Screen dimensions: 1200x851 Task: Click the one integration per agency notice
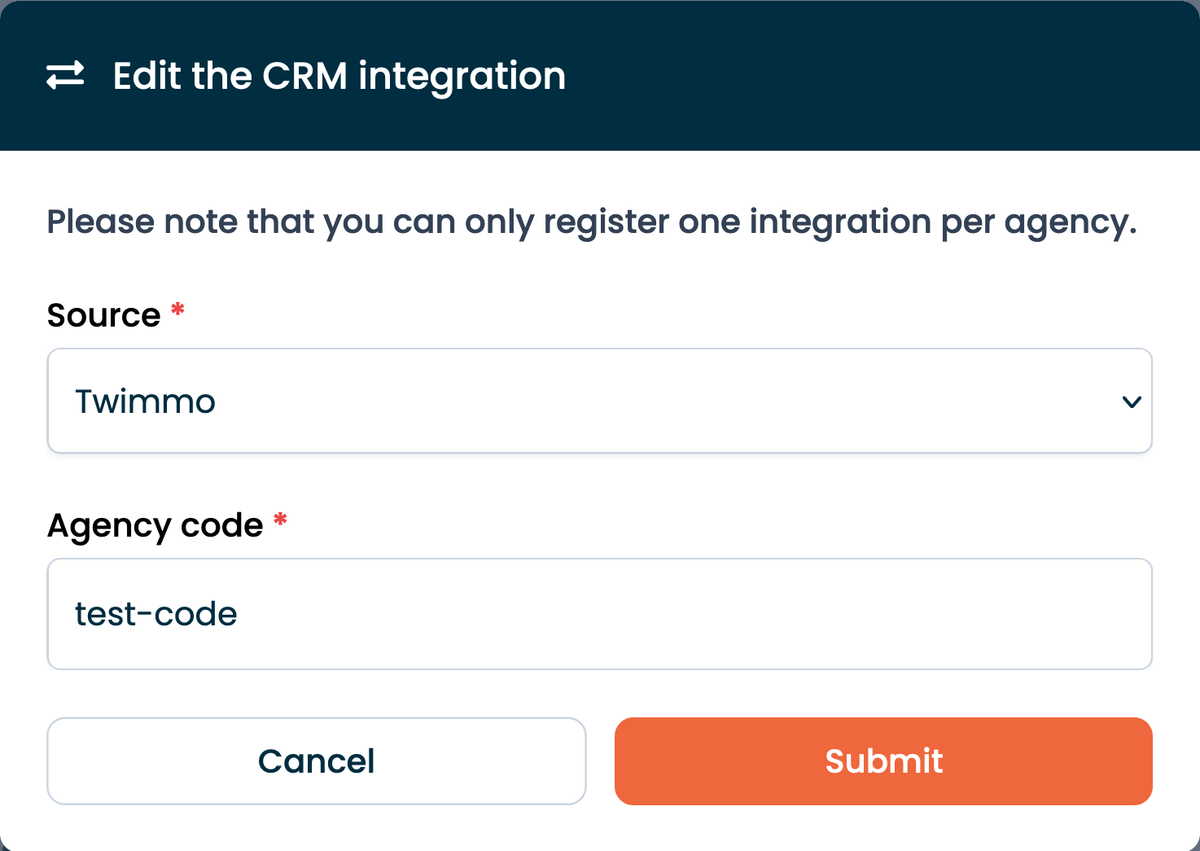point(590,221)
